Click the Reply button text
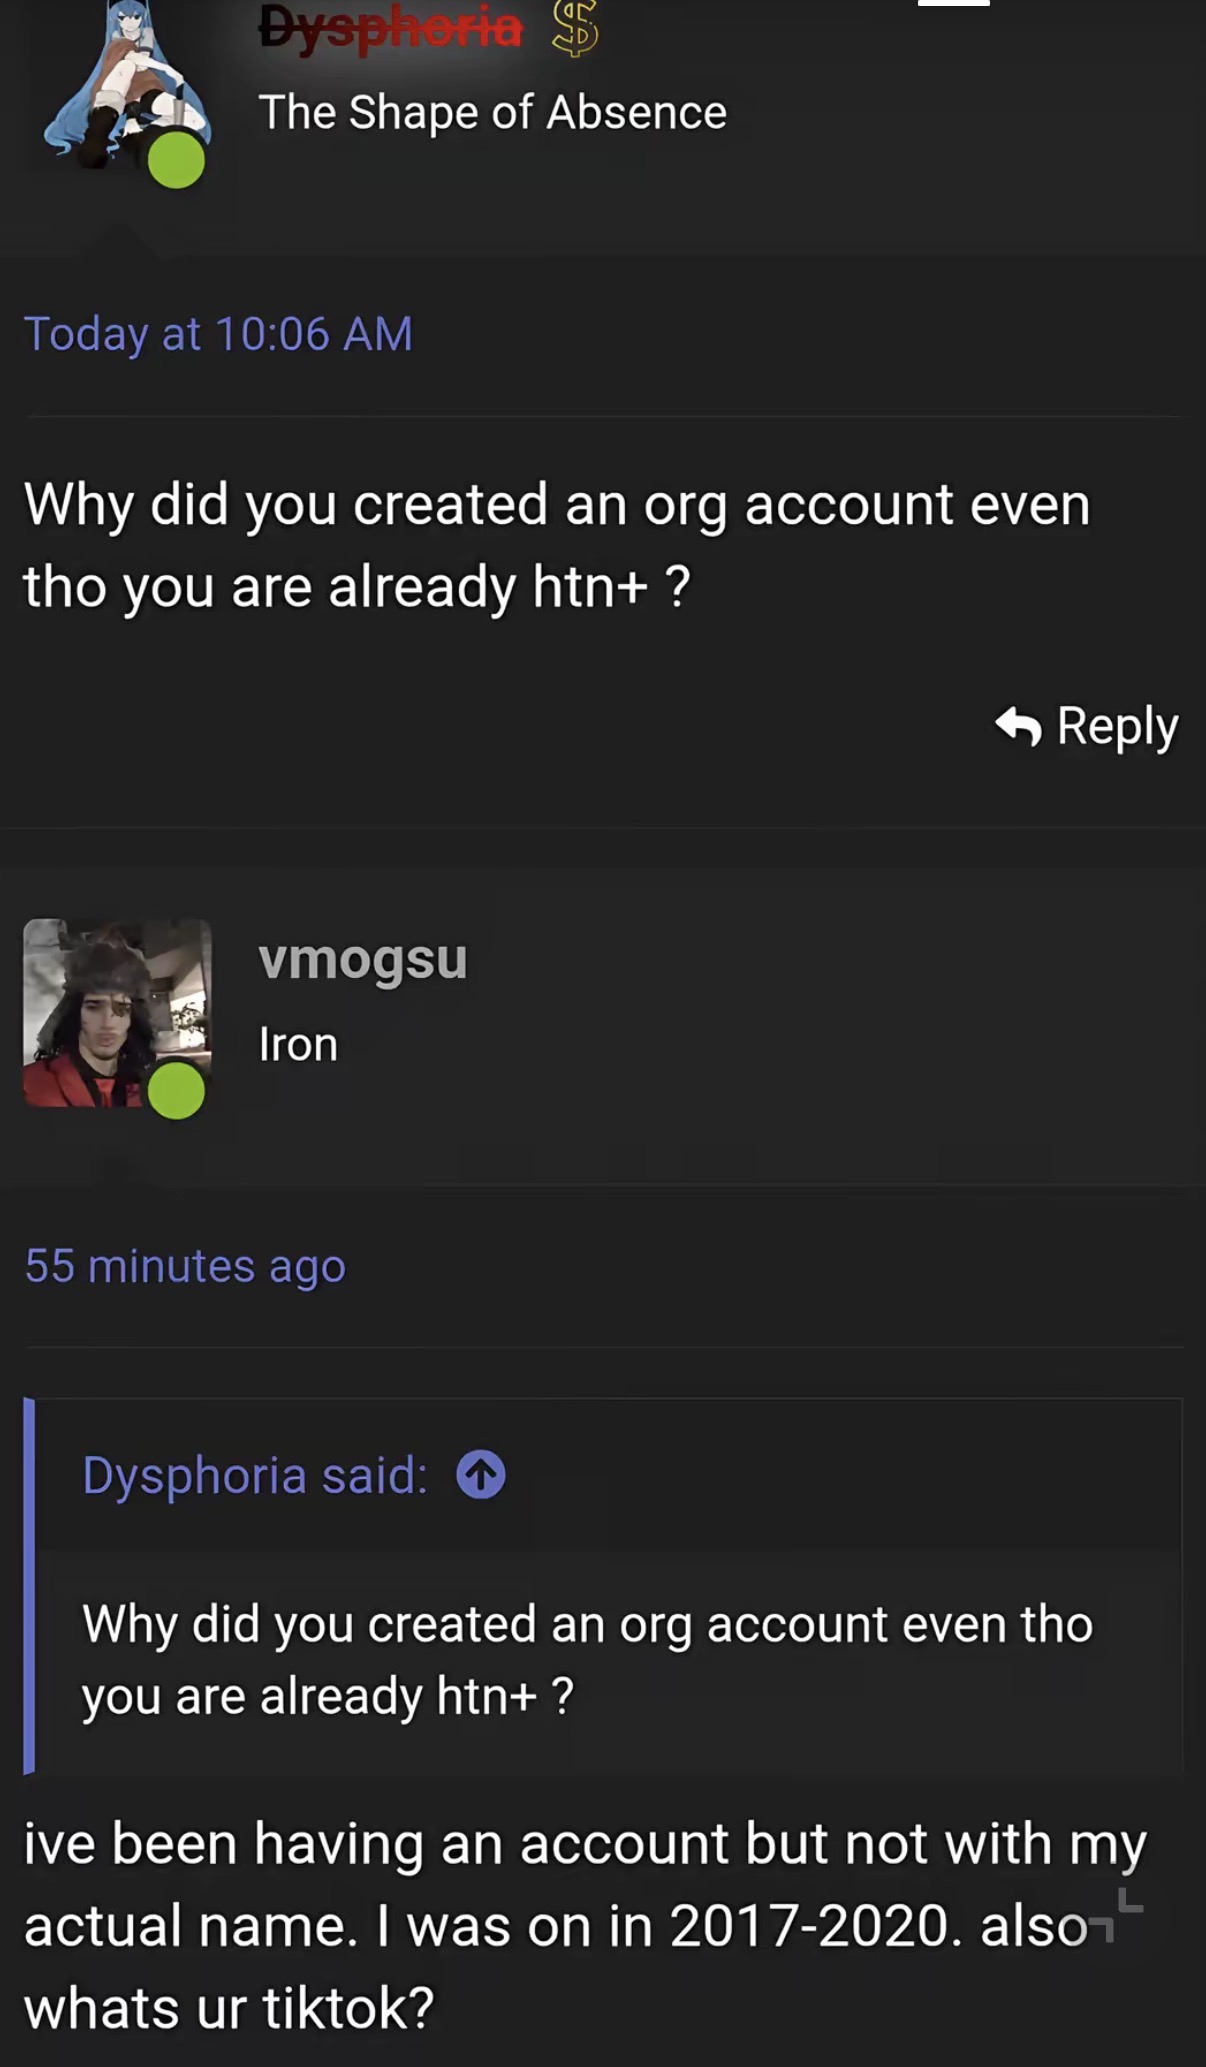Viewport: 1206px width, 2067px height. pyautogui.click(x=1117, y=727)
